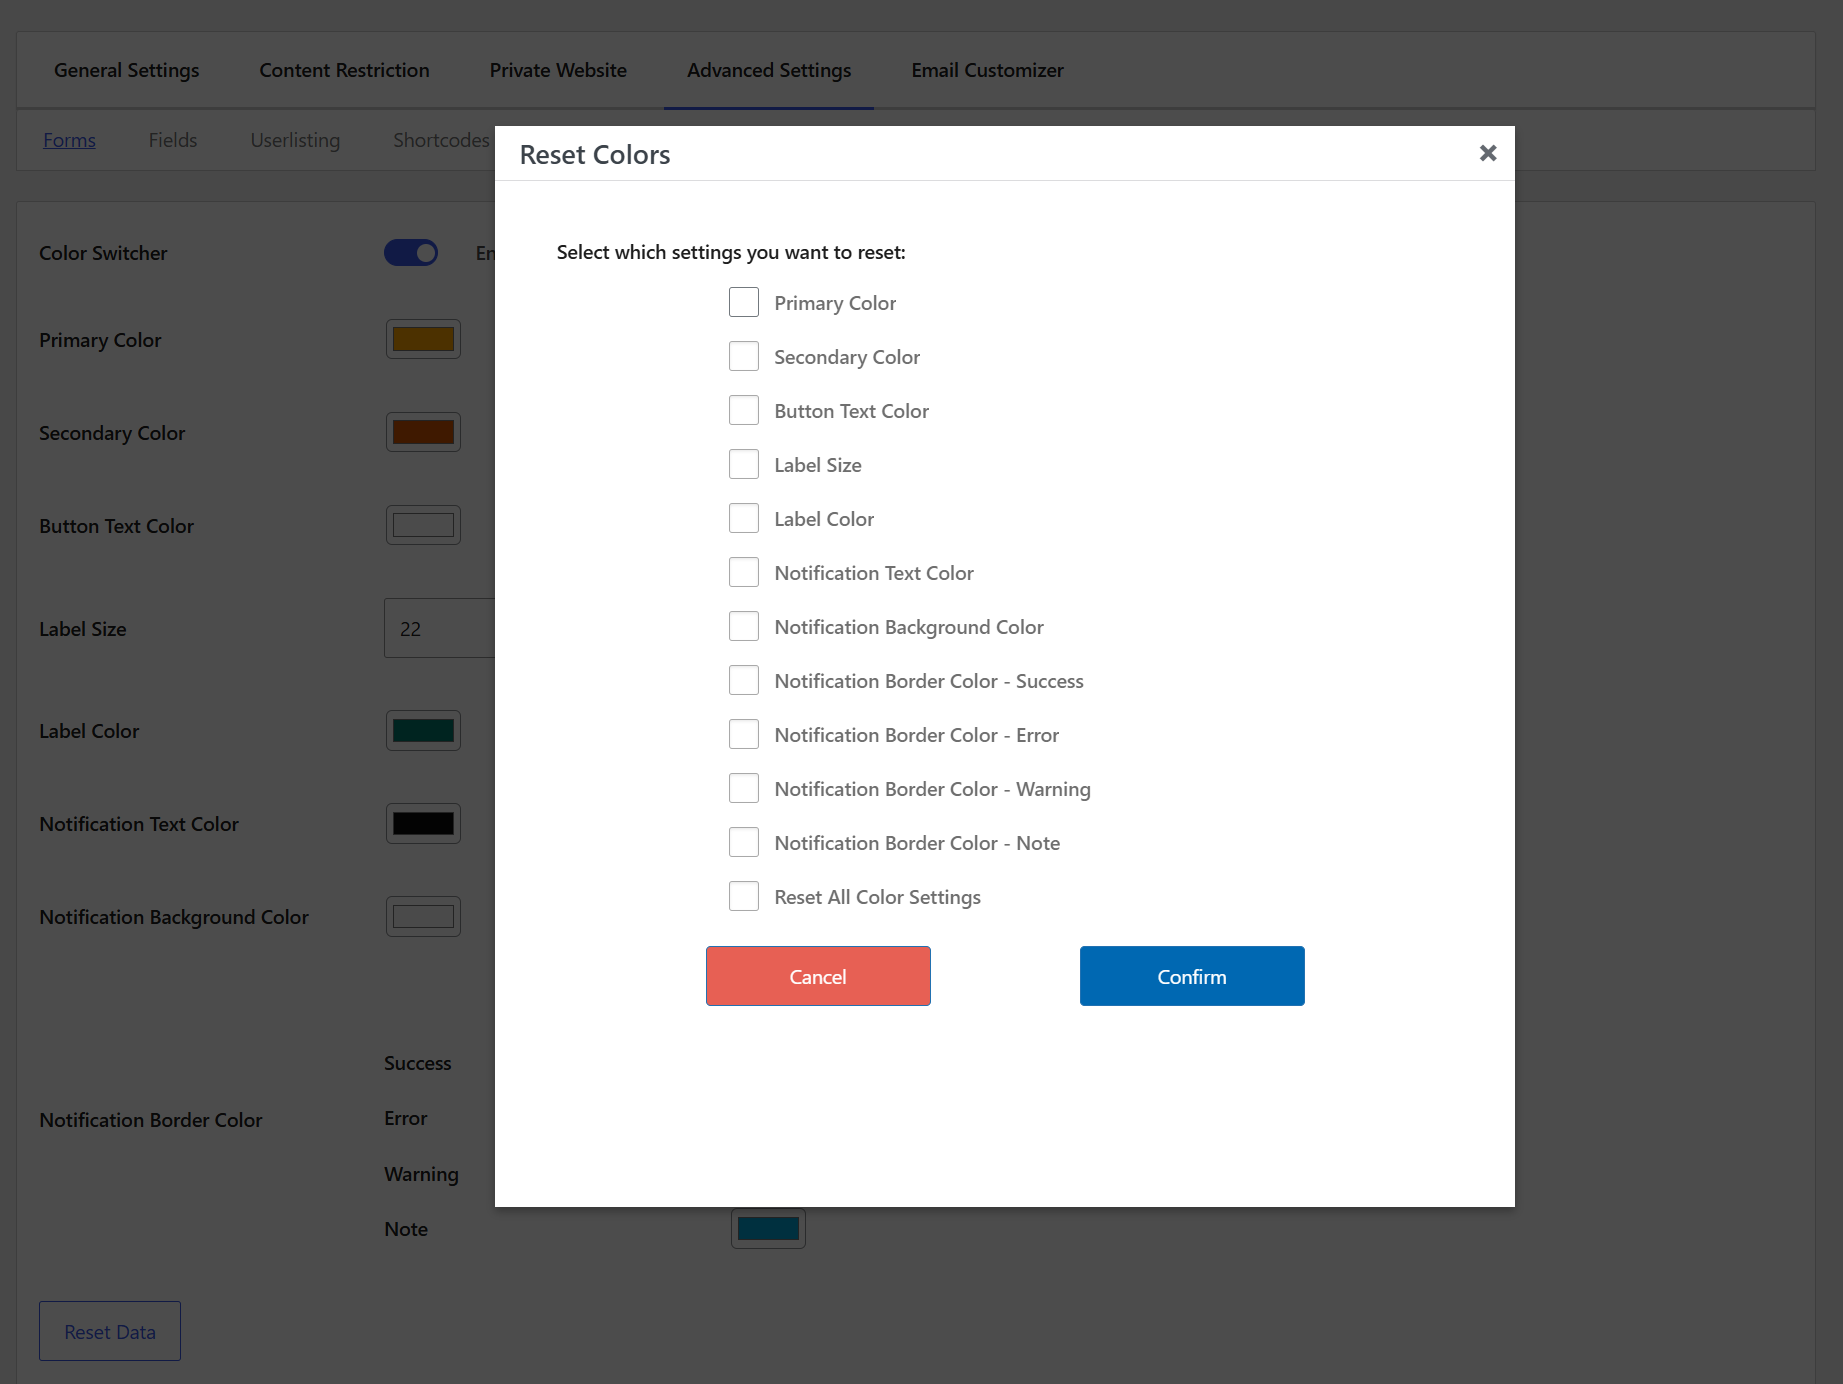
Task: Select the Advanced Settings tab
Action: pyautogui.click(x=769, y=70)
